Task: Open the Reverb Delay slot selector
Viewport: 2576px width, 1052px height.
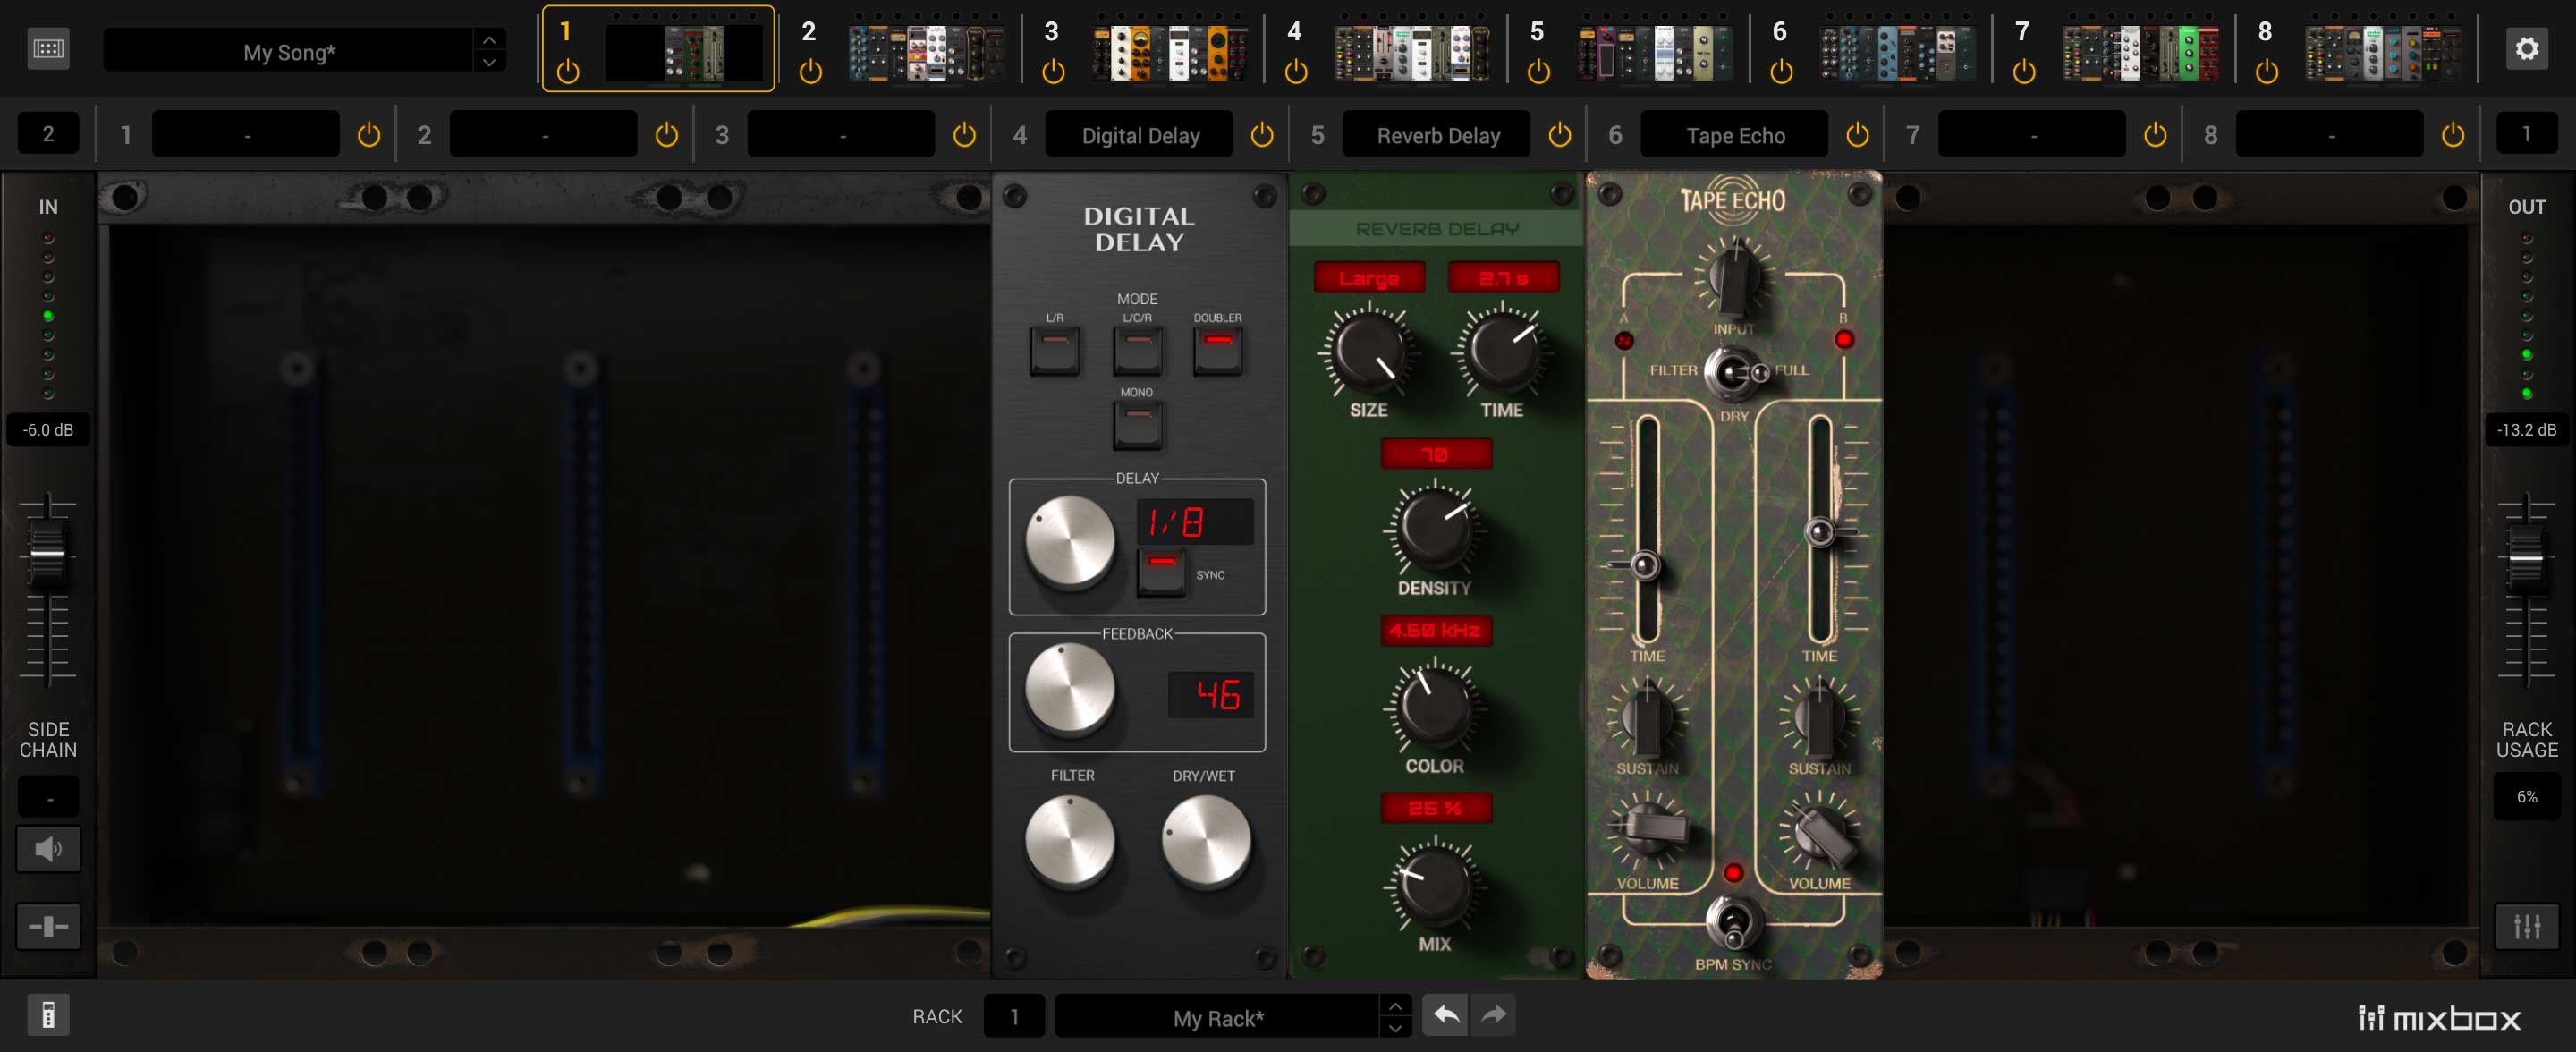Action: click(1437, 135)
